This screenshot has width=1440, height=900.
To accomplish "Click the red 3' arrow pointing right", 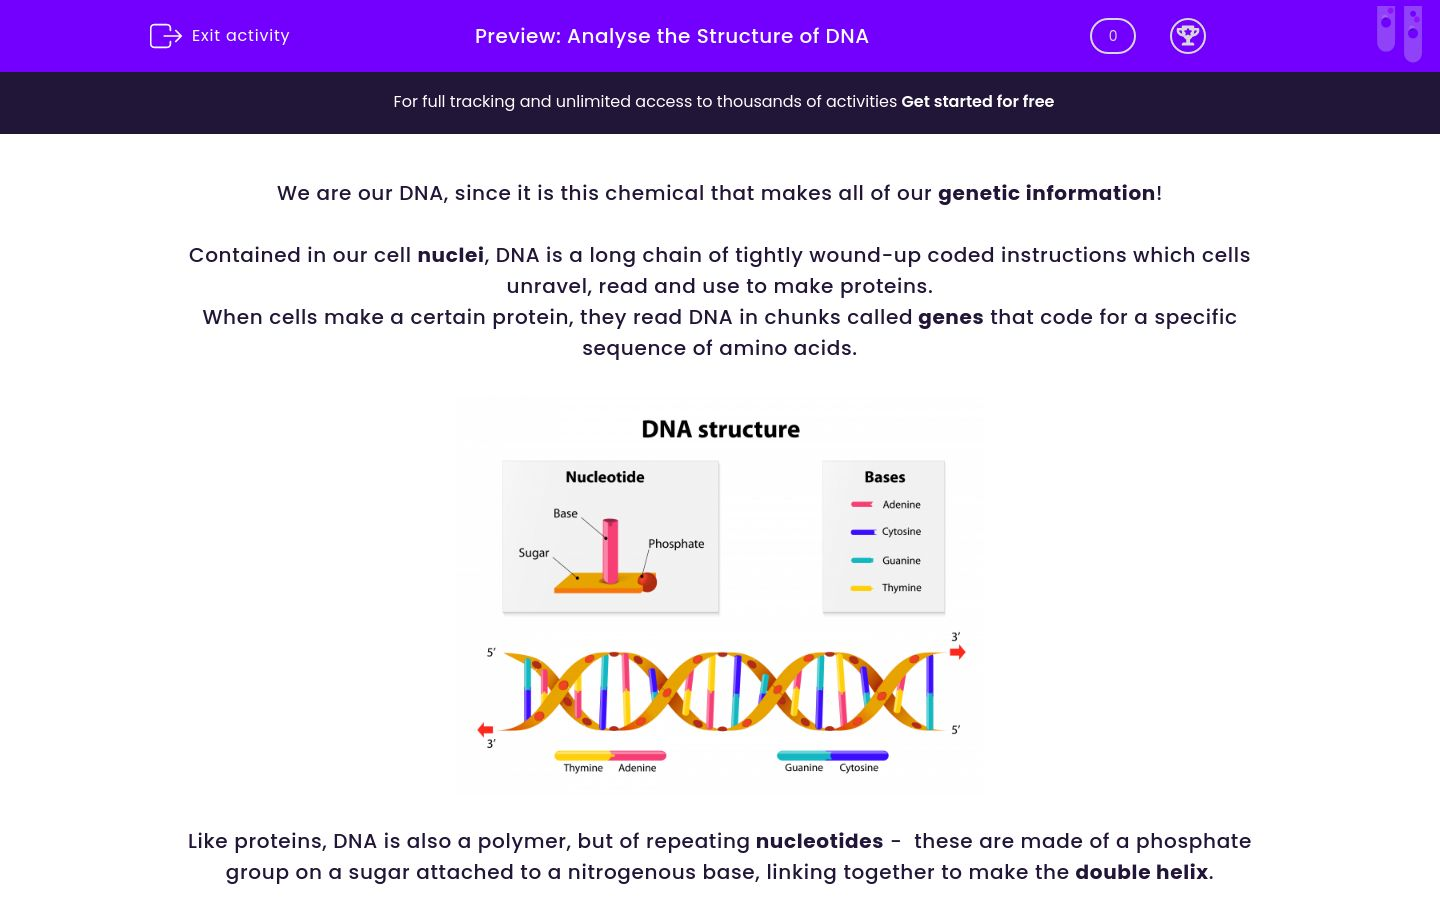I will click(957, 651).
